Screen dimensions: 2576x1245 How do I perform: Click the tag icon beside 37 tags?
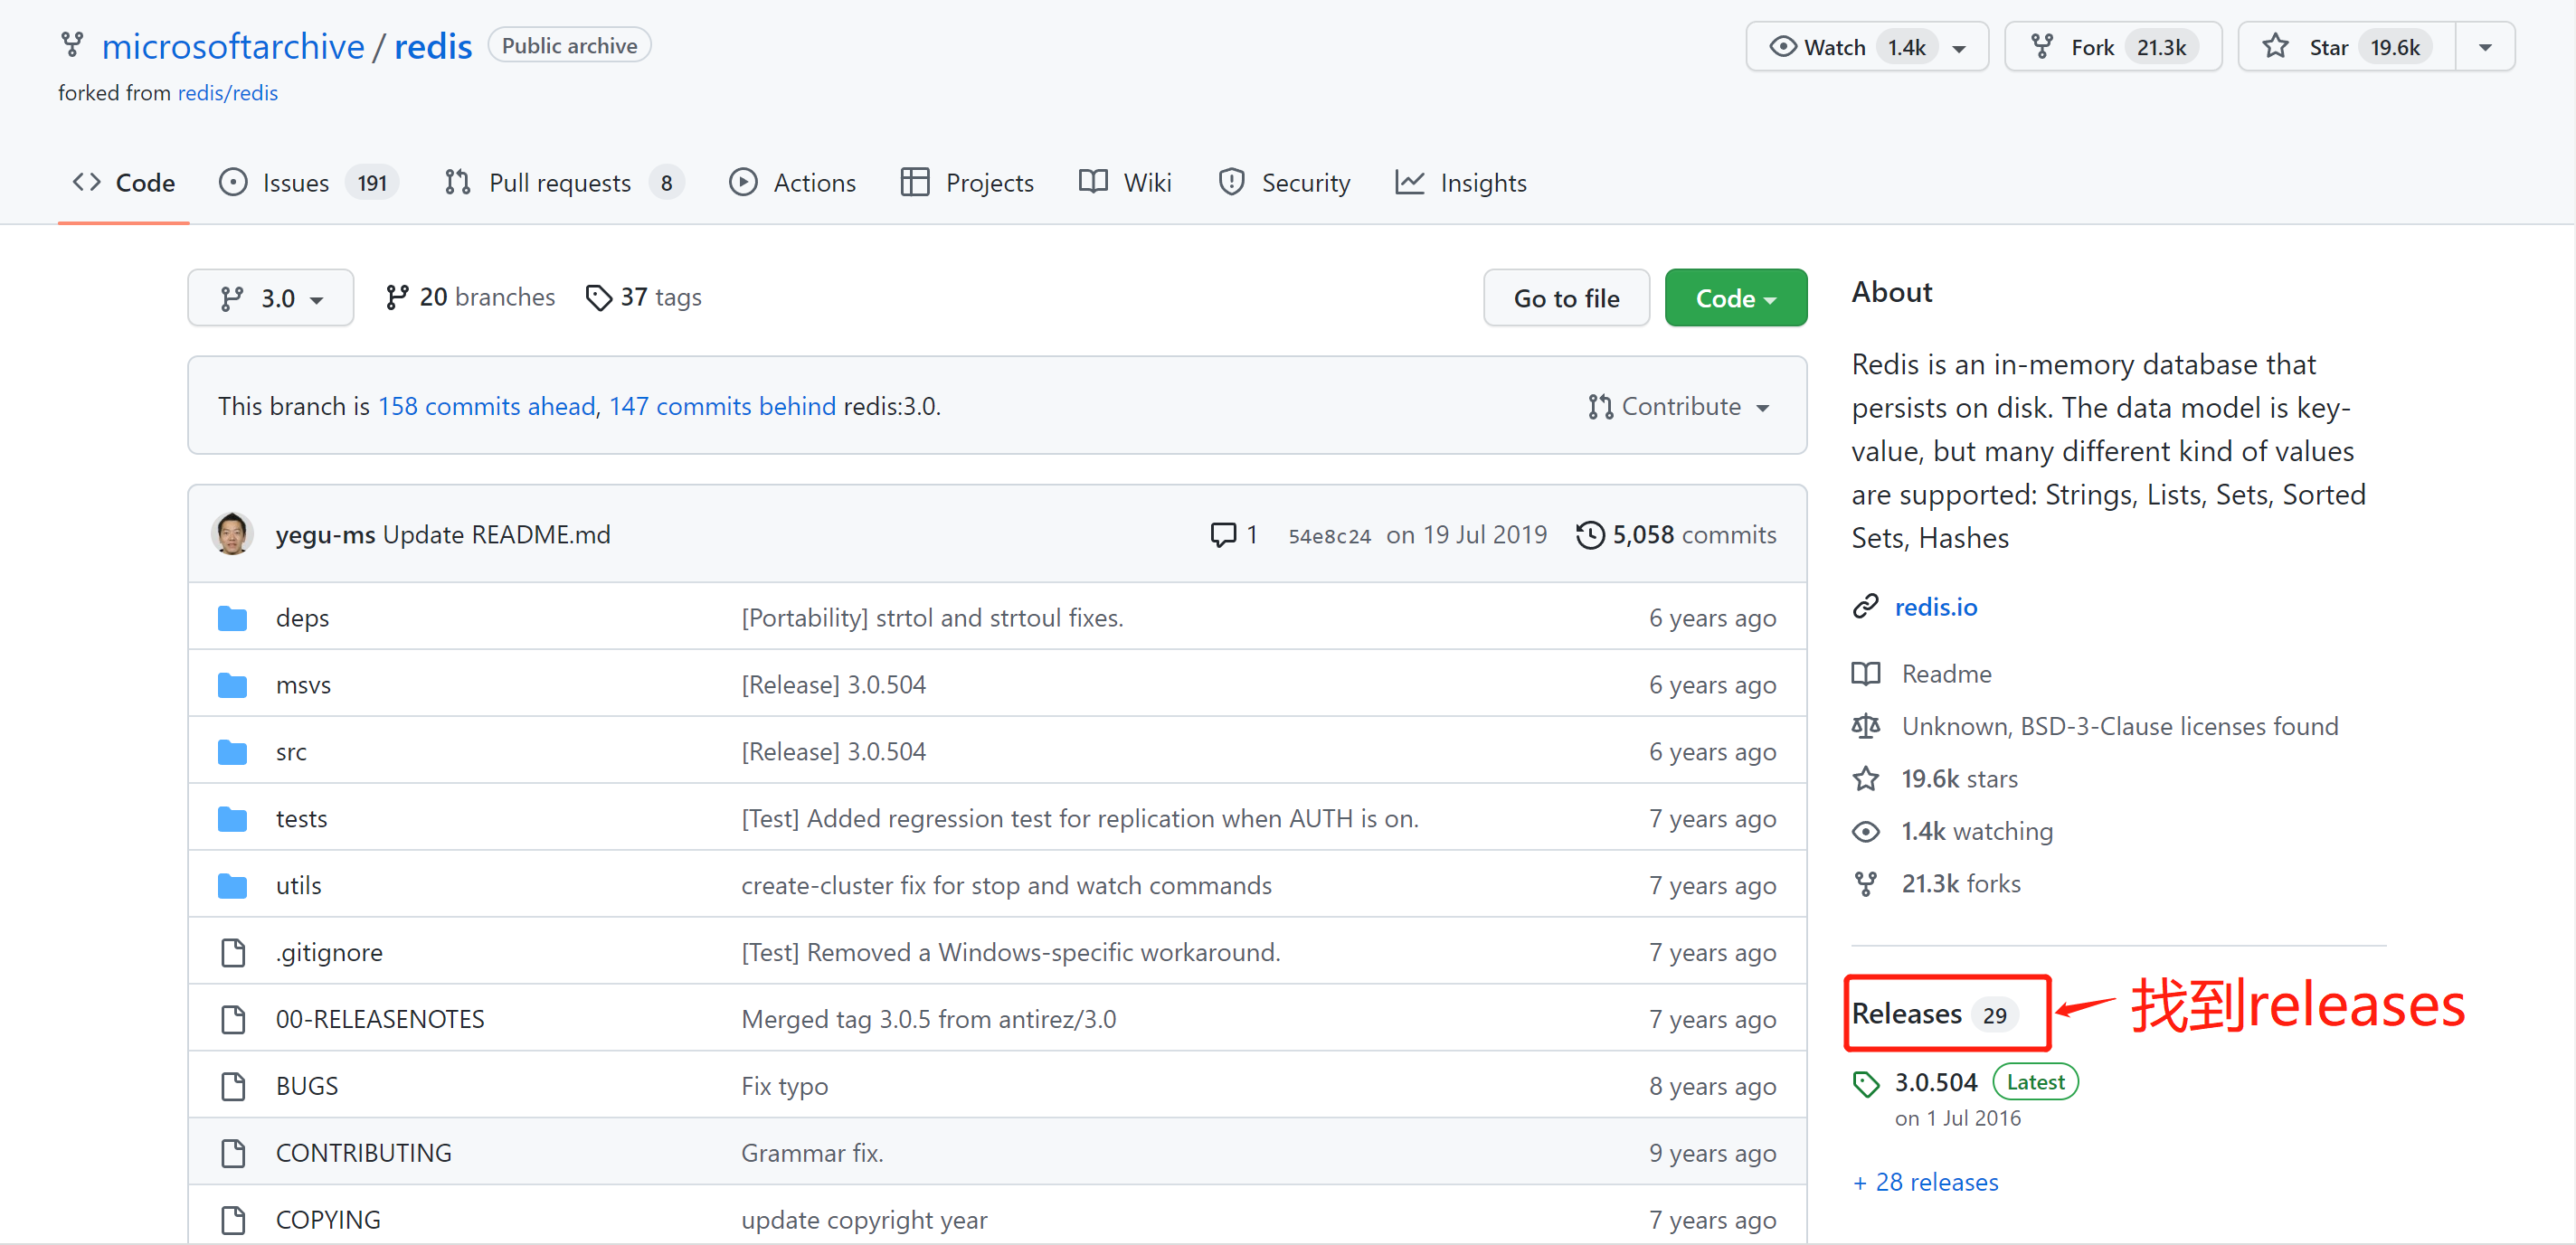(598, 298)
